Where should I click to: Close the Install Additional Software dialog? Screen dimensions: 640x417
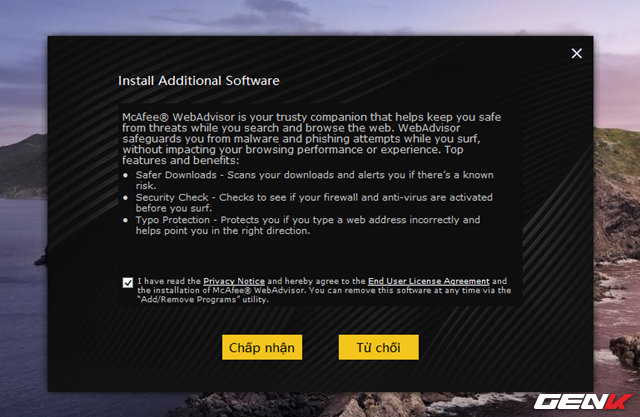click(x=576, y=53)
